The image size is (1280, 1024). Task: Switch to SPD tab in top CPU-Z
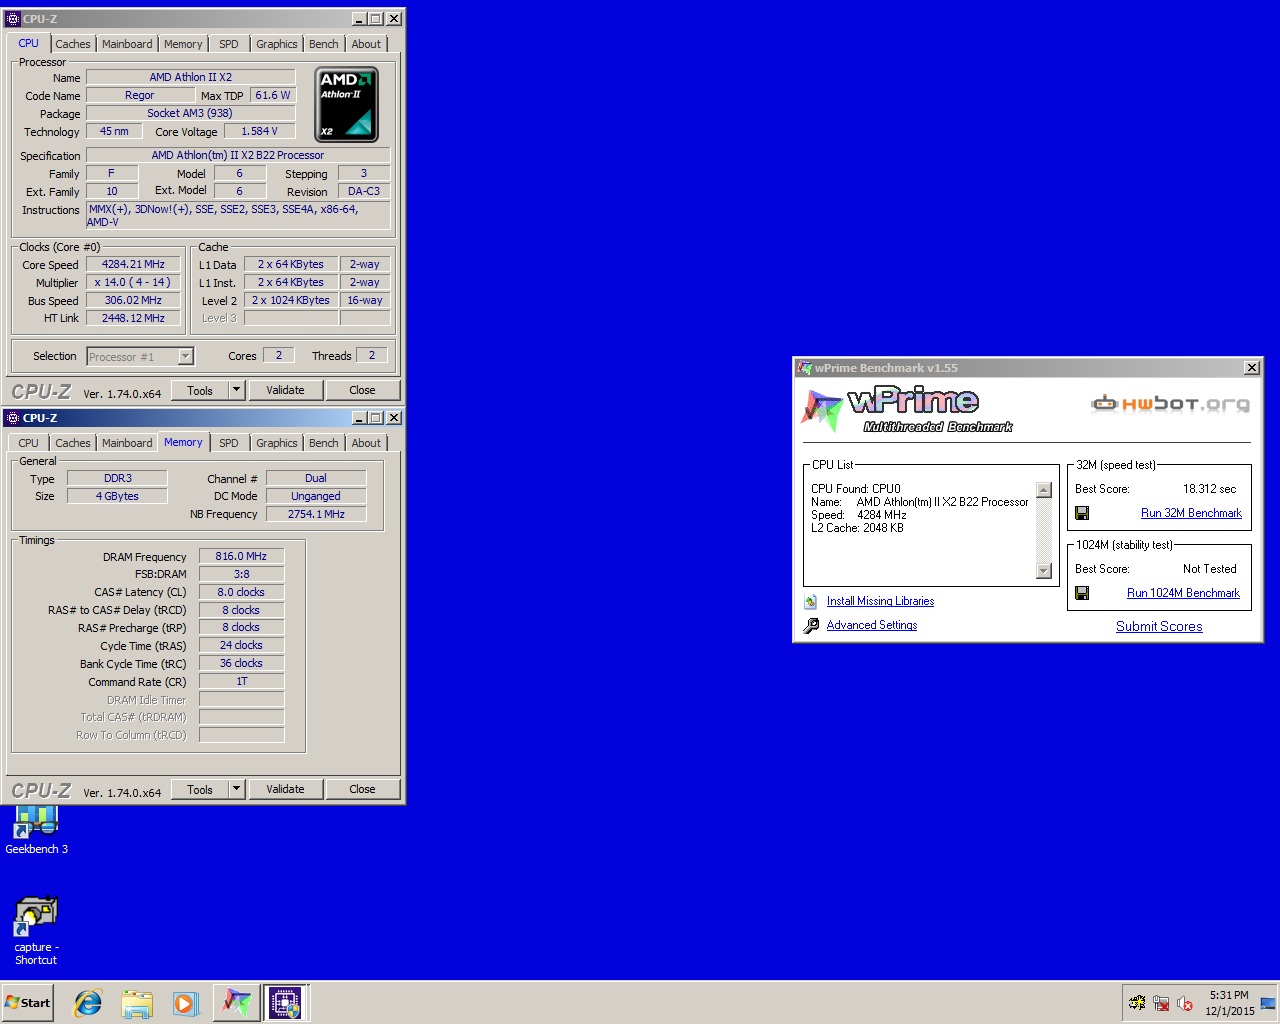click(x=229, y=44)
